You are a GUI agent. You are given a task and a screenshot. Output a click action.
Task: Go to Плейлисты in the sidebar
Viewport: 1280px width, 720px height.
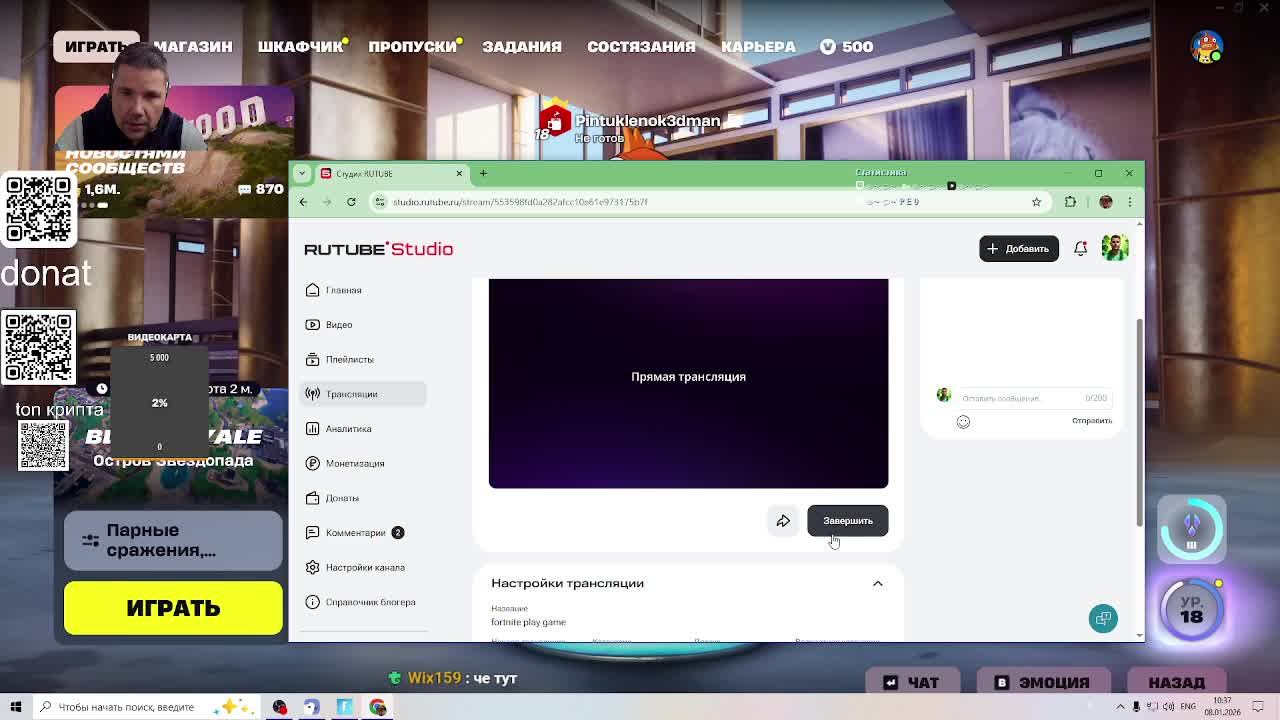(x=363, y=359)
